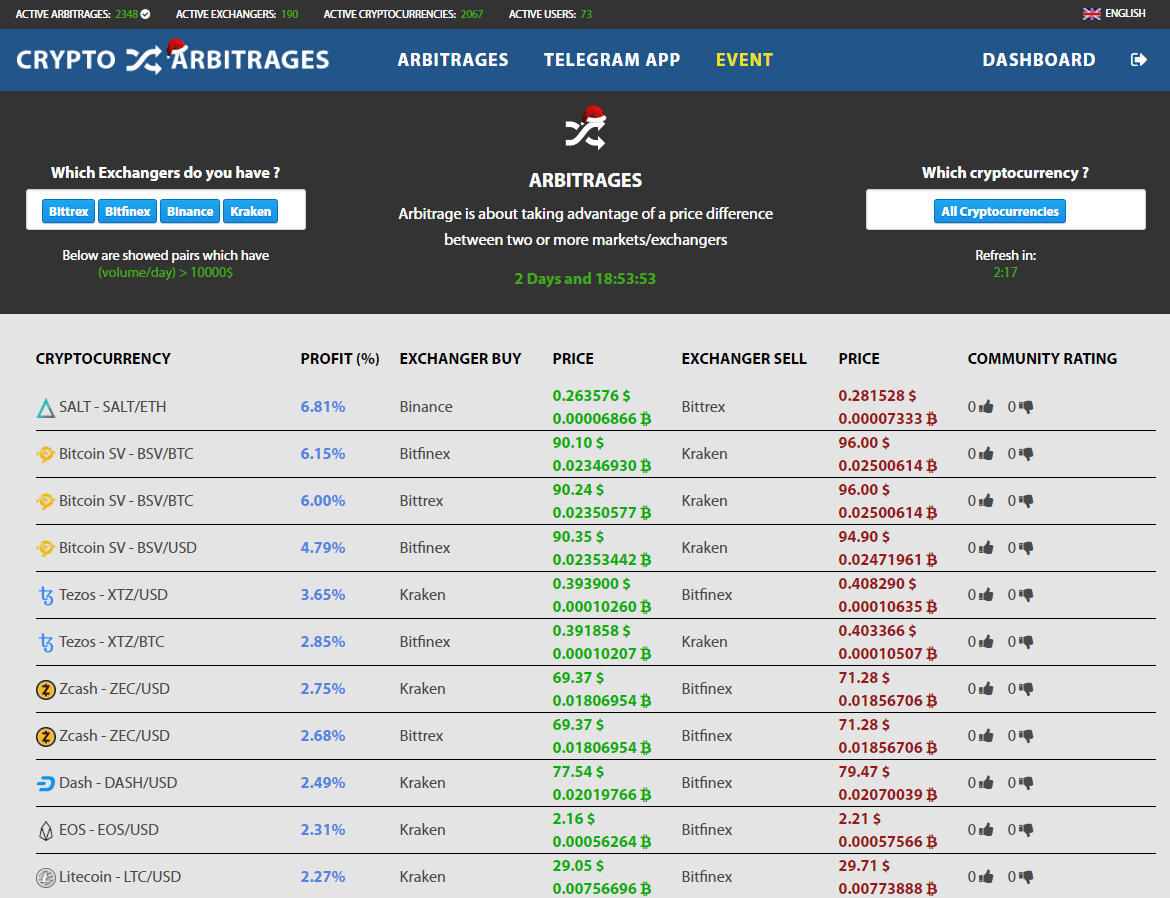Click the (volume/day) > 10000$ note
1170x898 pixels.
pyautogui.click(x=166, y=272)
